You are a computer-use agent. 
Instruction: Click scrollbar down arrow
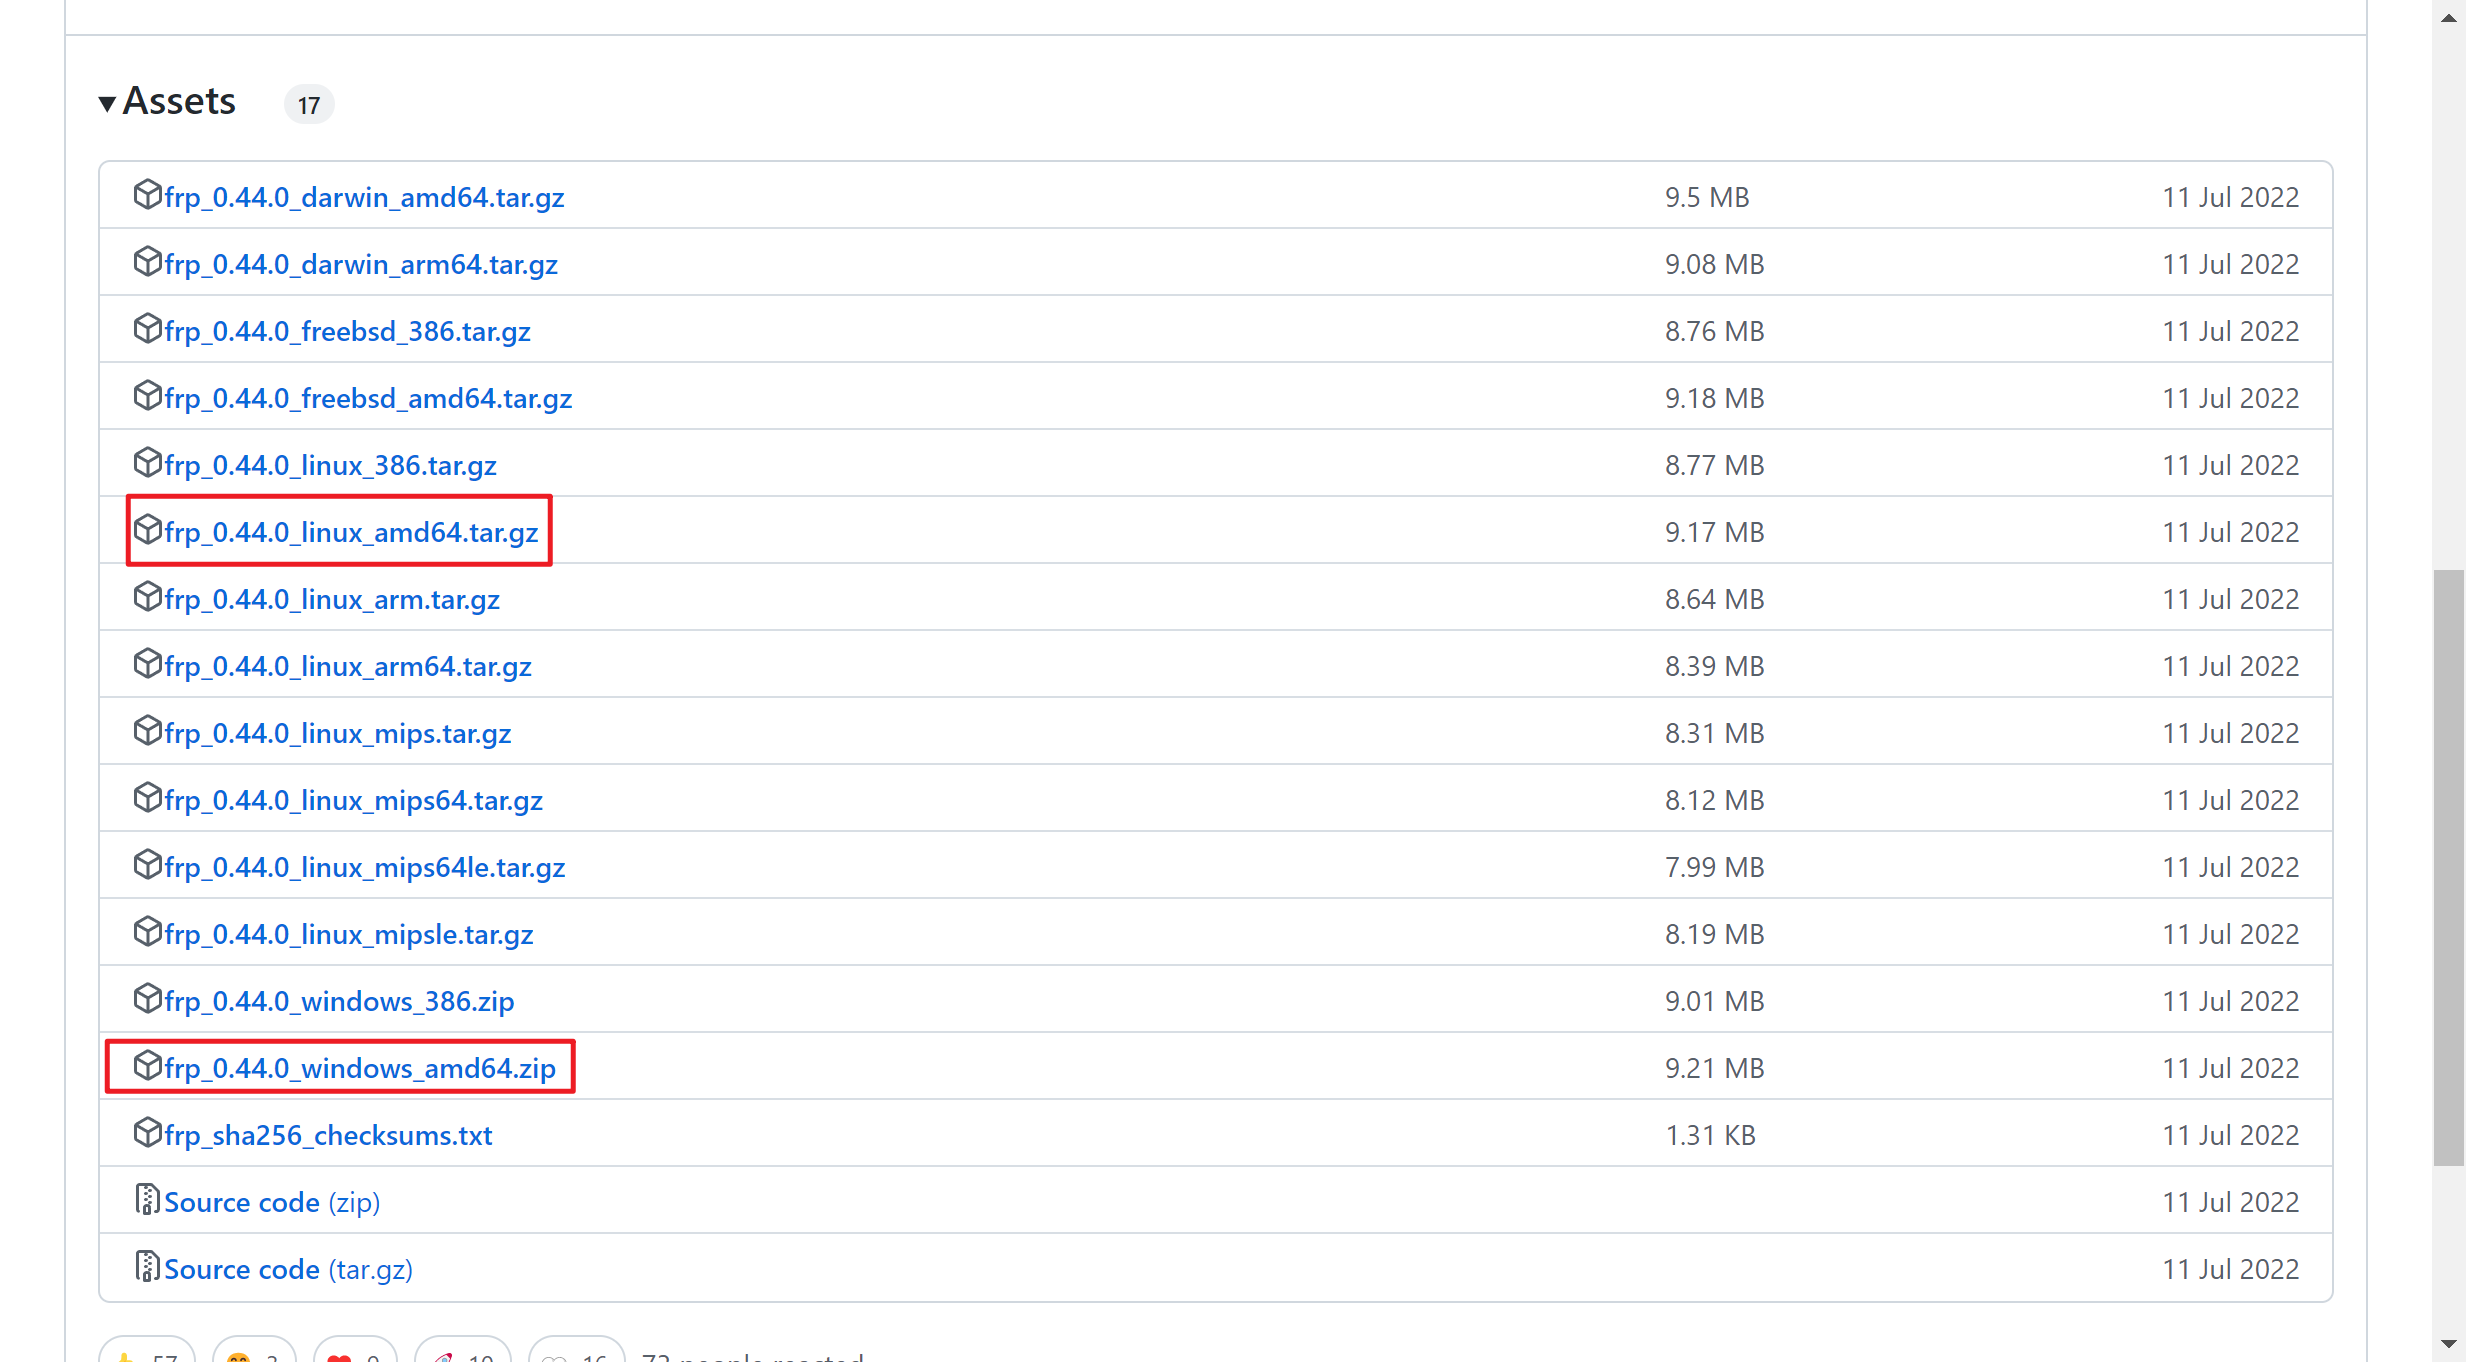[2449, 1345]
